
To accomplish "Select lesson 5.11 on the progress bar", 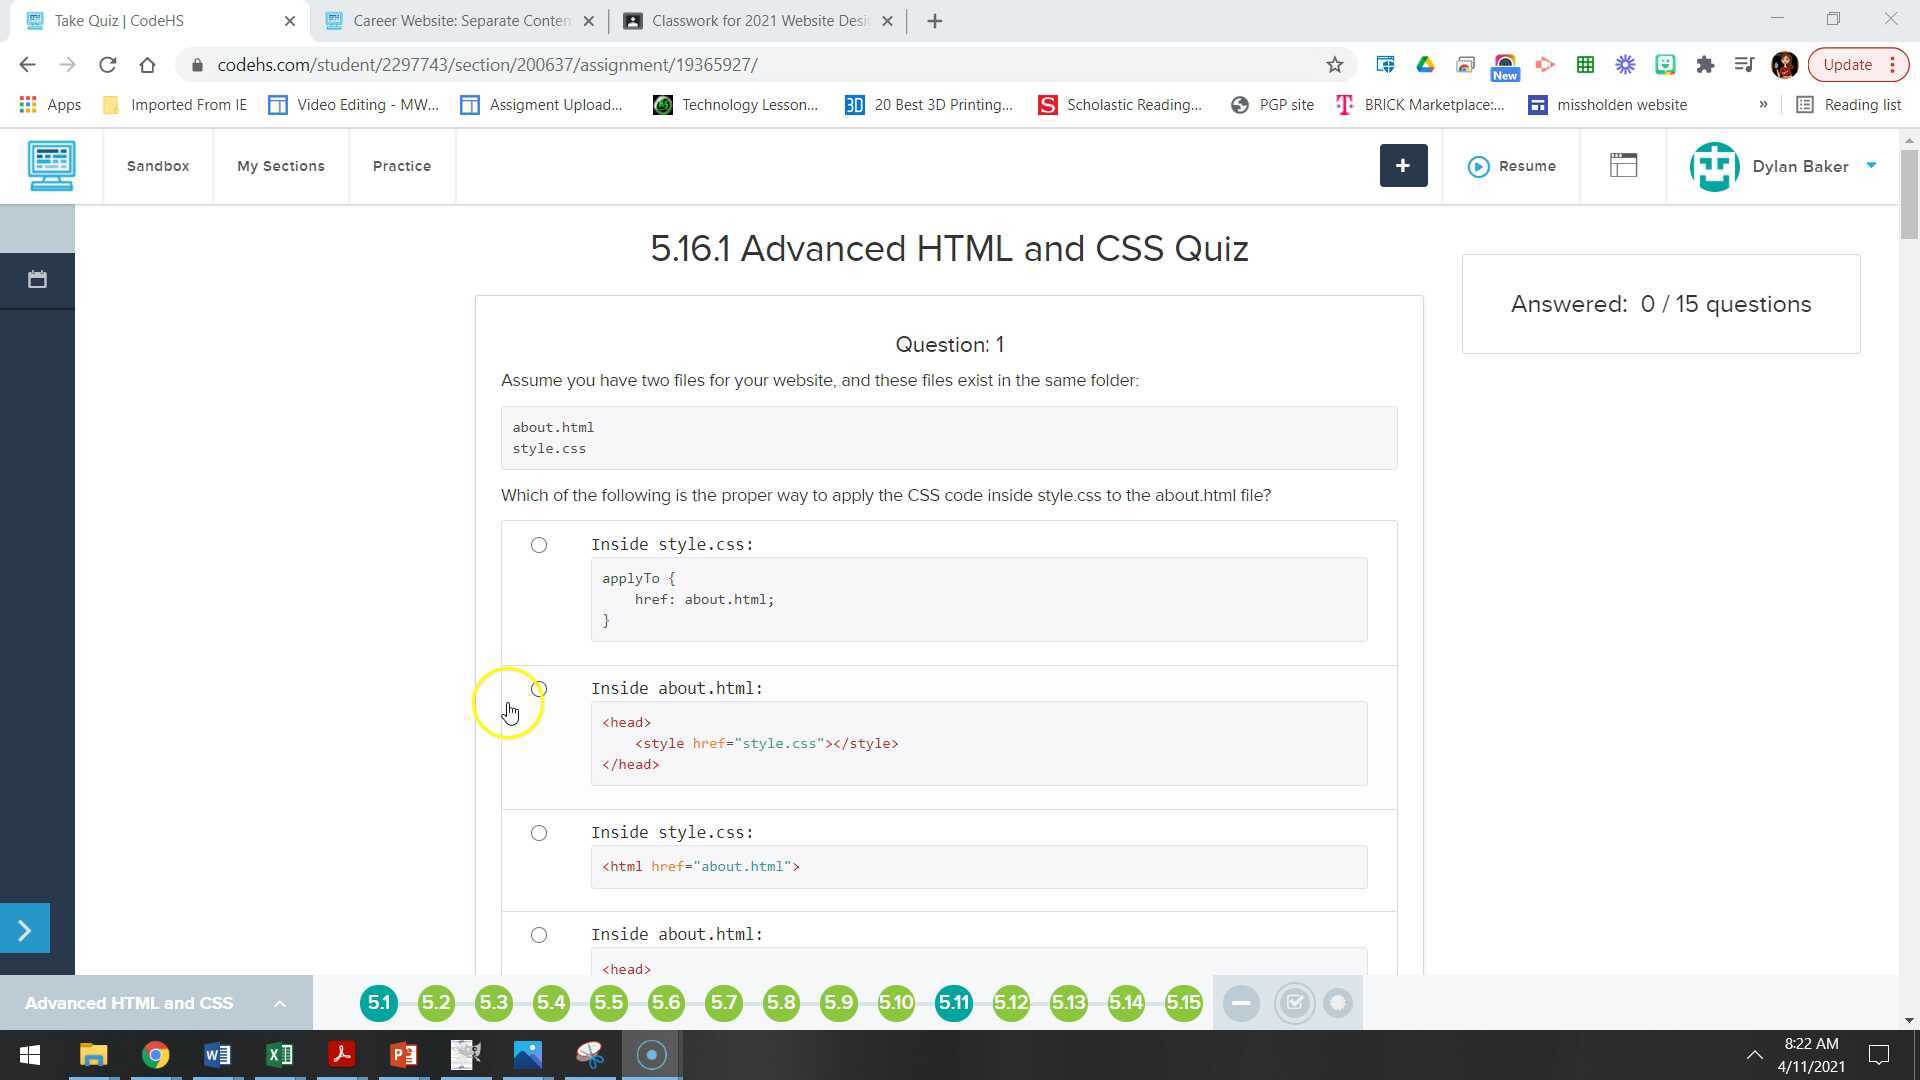I will [953, 1002].
